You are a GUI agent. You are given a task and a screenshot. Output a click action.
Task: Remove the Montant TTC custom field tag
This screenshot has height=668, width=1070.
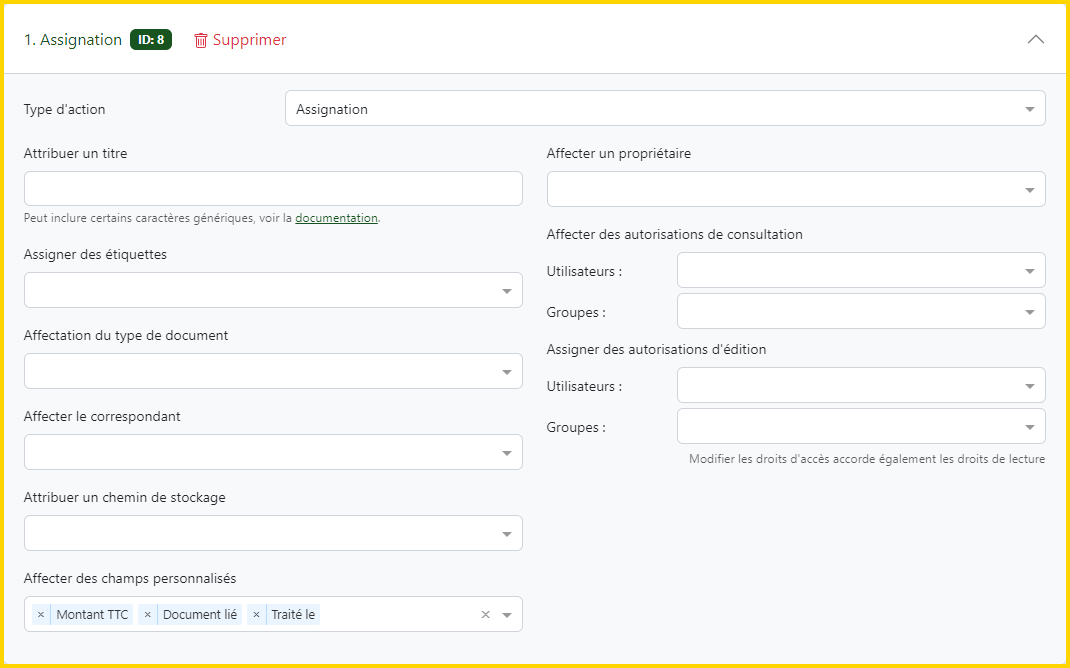tap(41, 615)
